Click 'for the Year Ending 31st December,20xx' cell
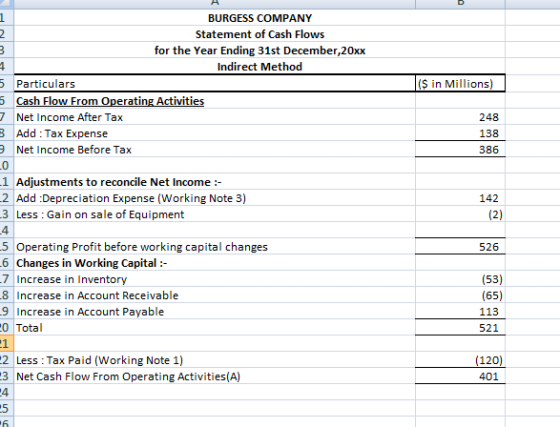560x427 pixels. click(x=260, y=50)
